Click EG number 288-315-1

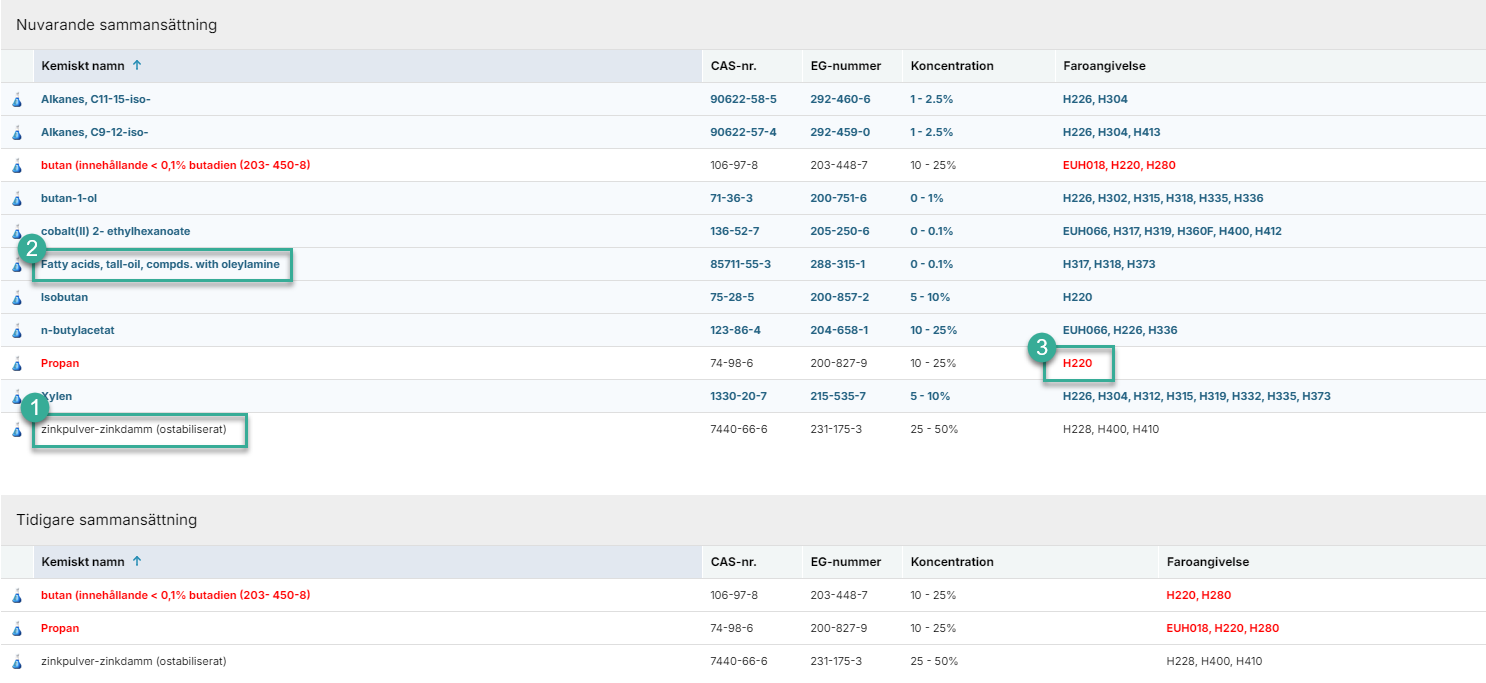[x=838, y=265]
